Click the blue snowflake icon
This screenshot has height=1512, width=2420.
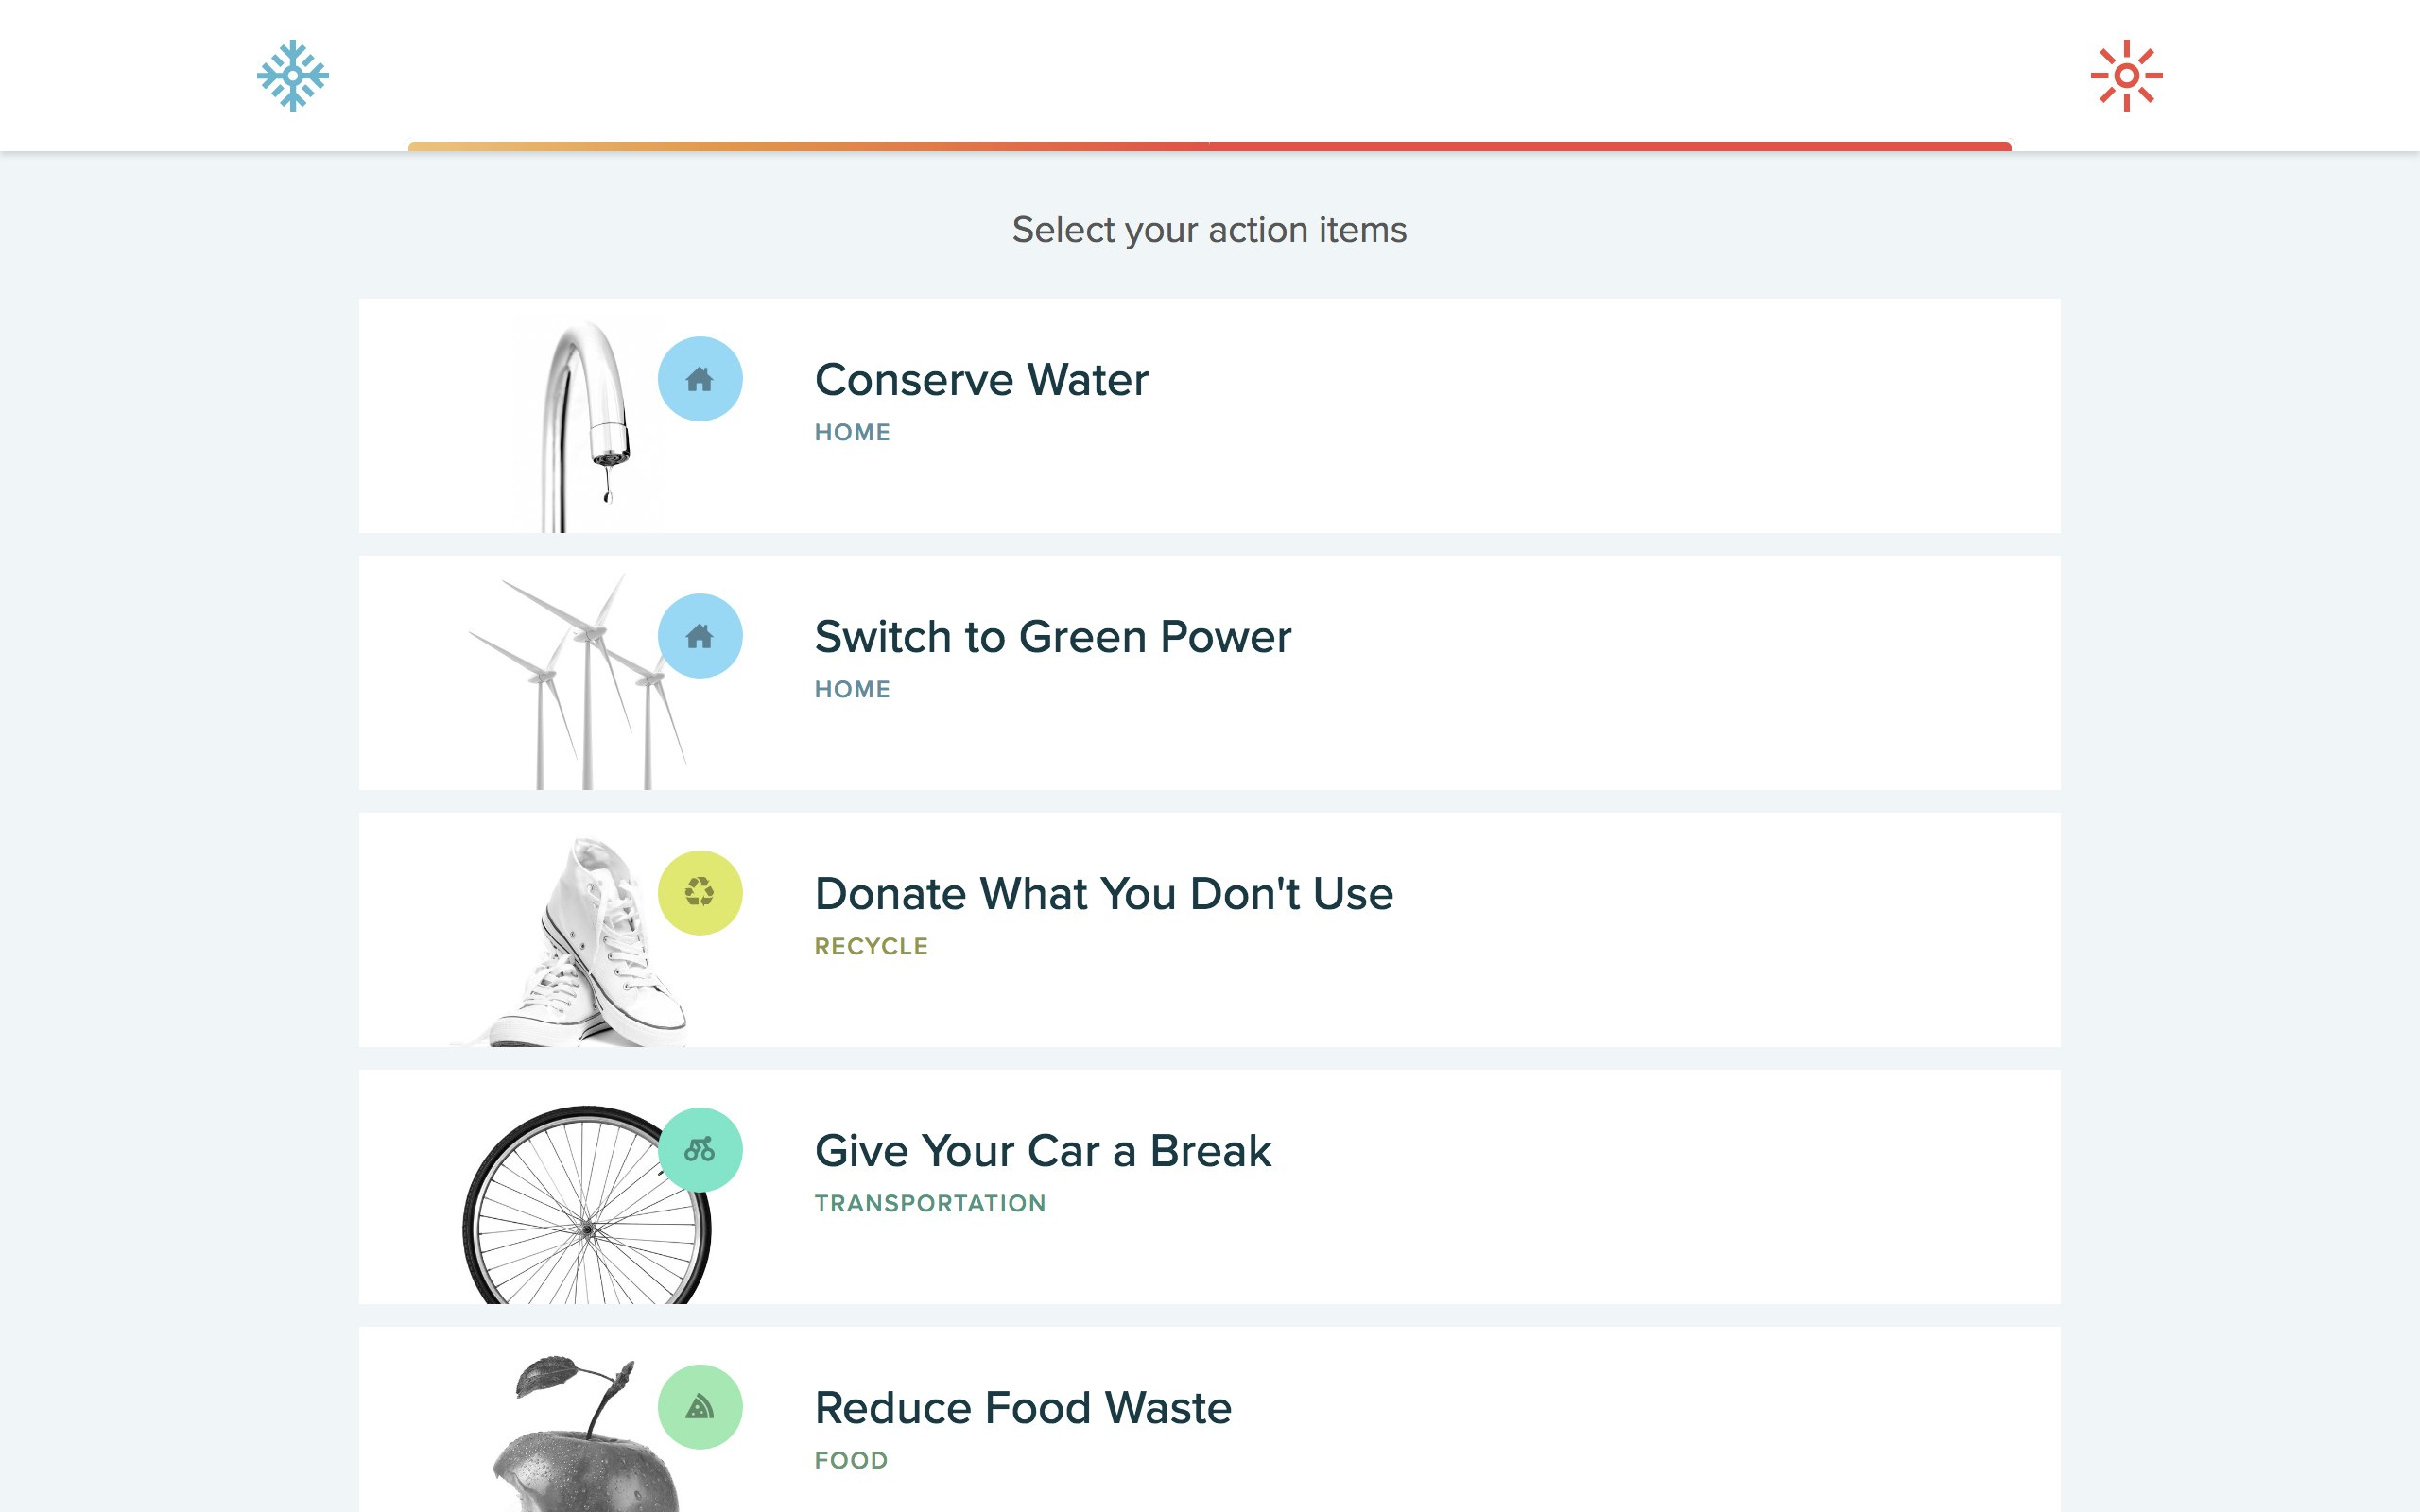(292, 74)
